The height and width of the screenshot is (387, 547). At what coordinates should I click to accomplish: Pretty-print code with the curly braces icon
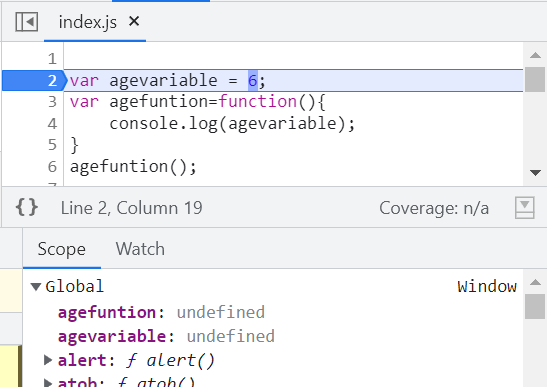(27, 207)
